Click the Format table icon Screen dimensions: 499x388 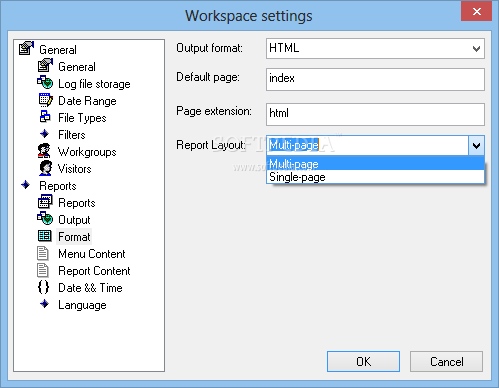45,236
